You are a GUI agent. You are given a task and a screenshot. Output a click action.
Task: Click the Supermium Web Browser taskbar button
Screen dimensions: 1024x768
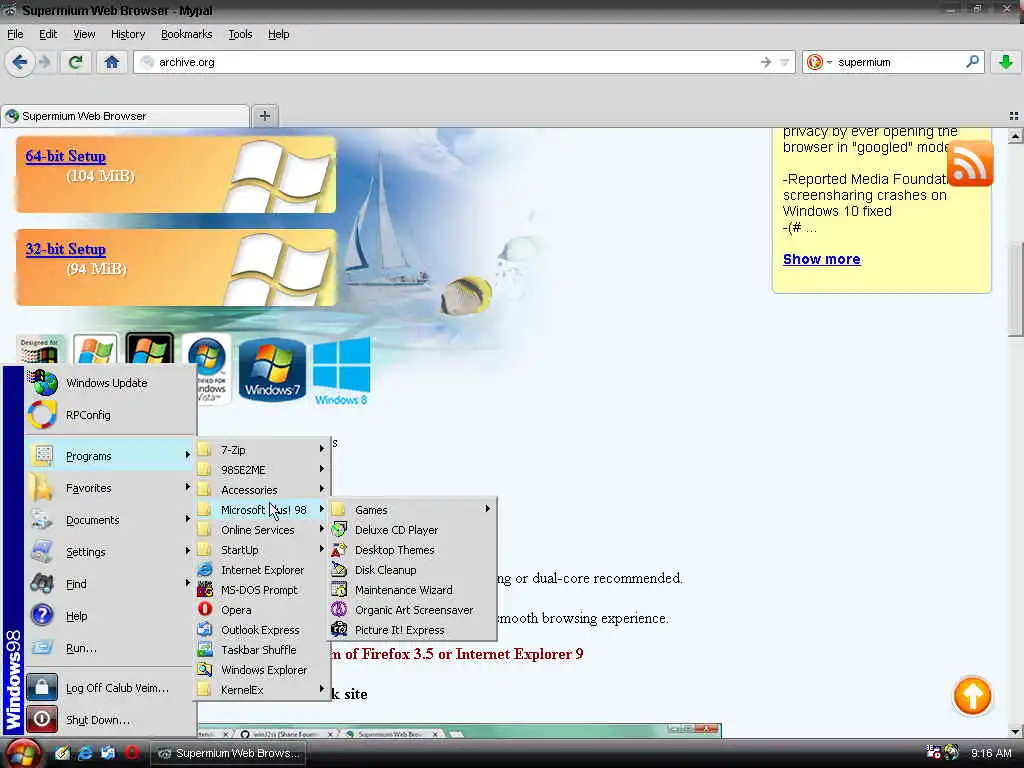(229, 753)
